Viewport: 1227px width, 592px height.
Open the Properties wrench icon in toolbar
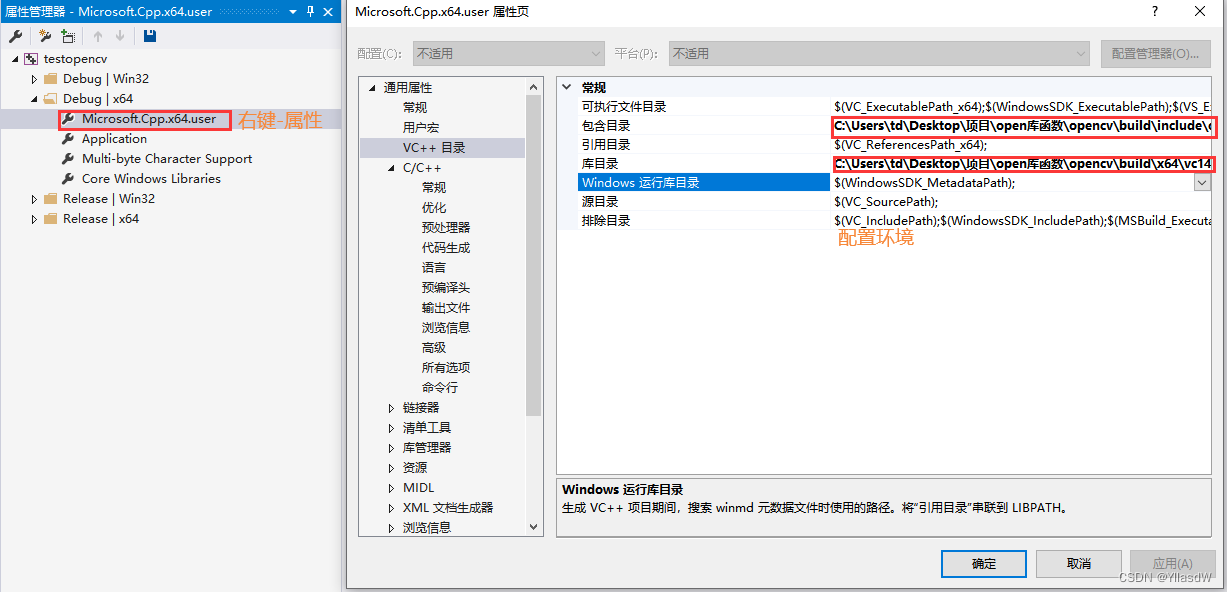[16, 36]
